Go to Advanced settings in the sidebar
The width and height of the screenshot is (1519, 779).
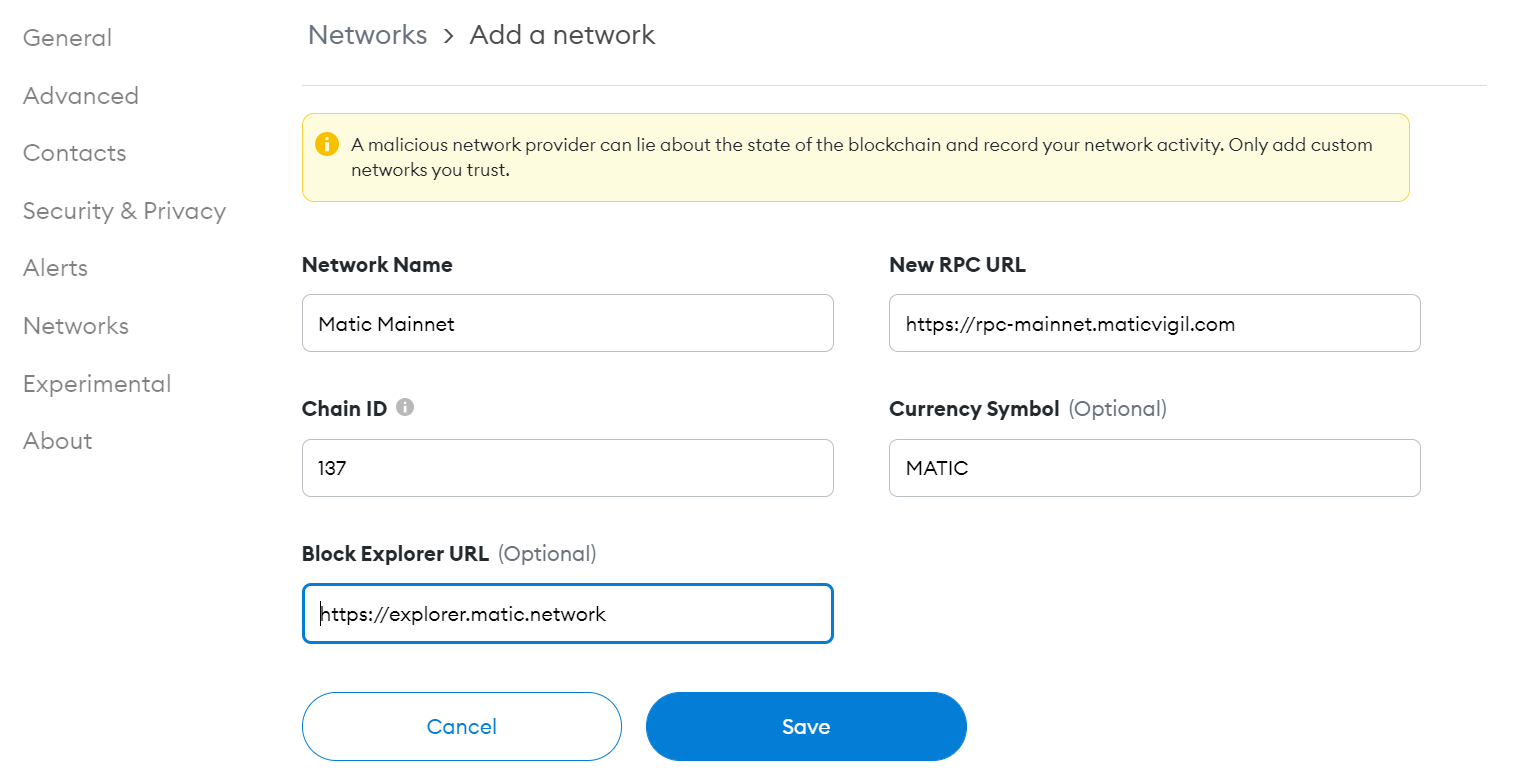click(80, 96)
